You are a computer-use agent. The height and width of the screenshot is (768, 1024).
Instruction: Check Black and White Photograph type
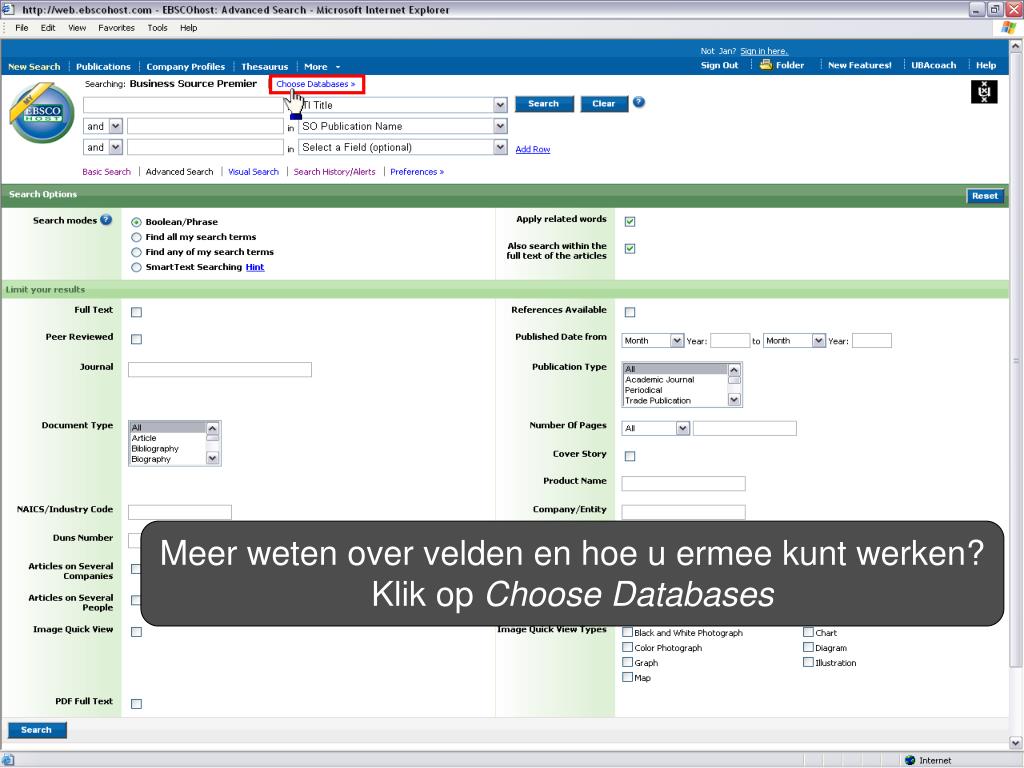[628, 632]
